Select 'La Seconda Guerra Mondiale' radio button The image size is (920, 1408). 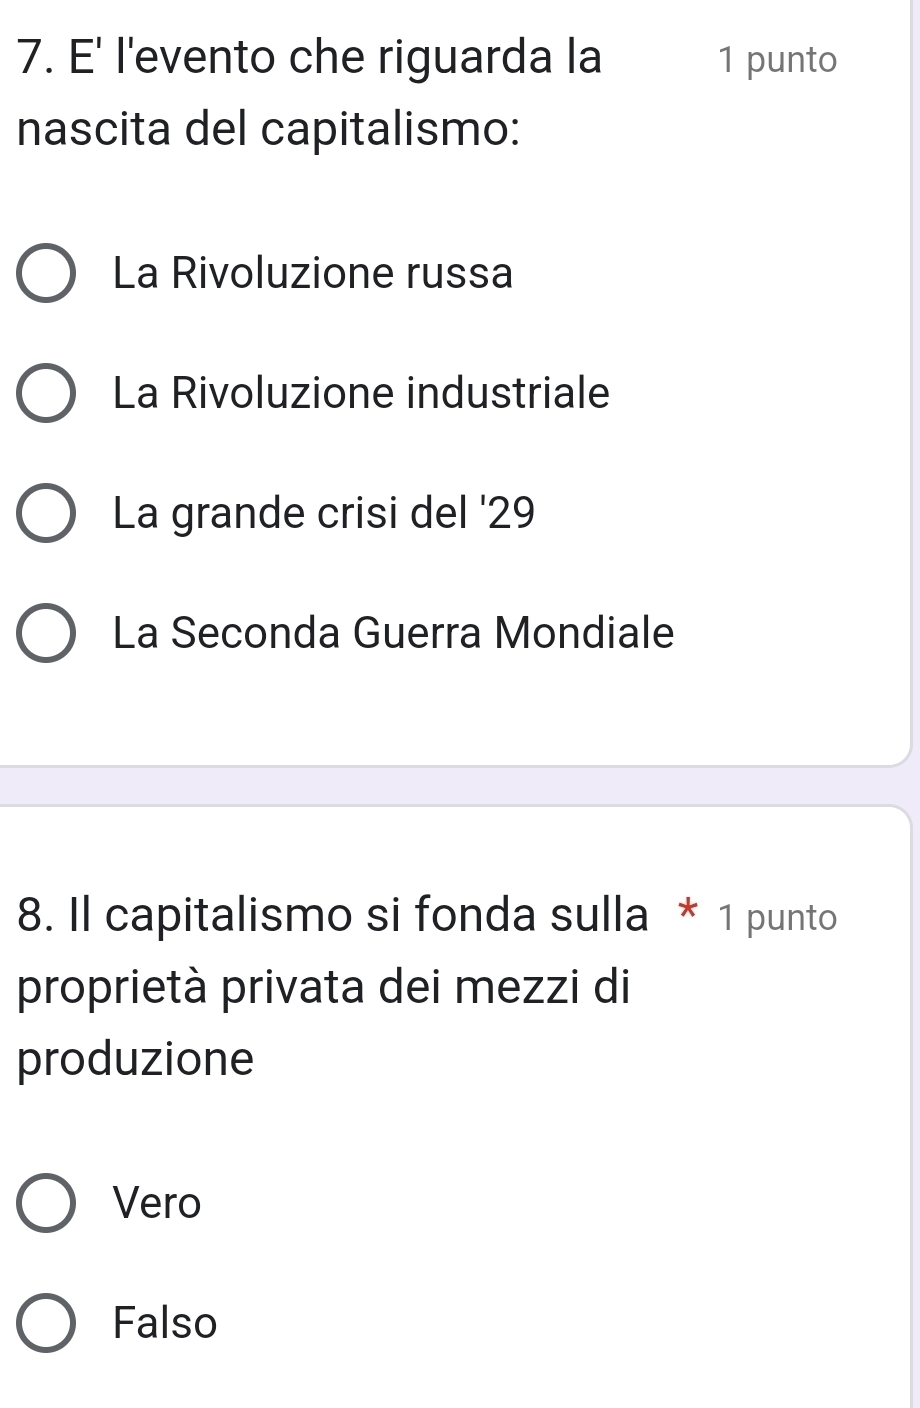pos(45,635)
